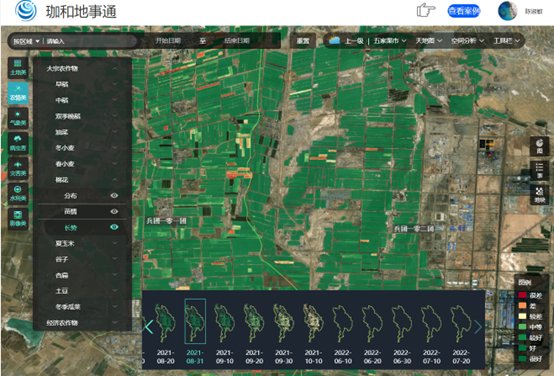
Task: Click the red 很差 legend swatch
Action: point(522,295)
